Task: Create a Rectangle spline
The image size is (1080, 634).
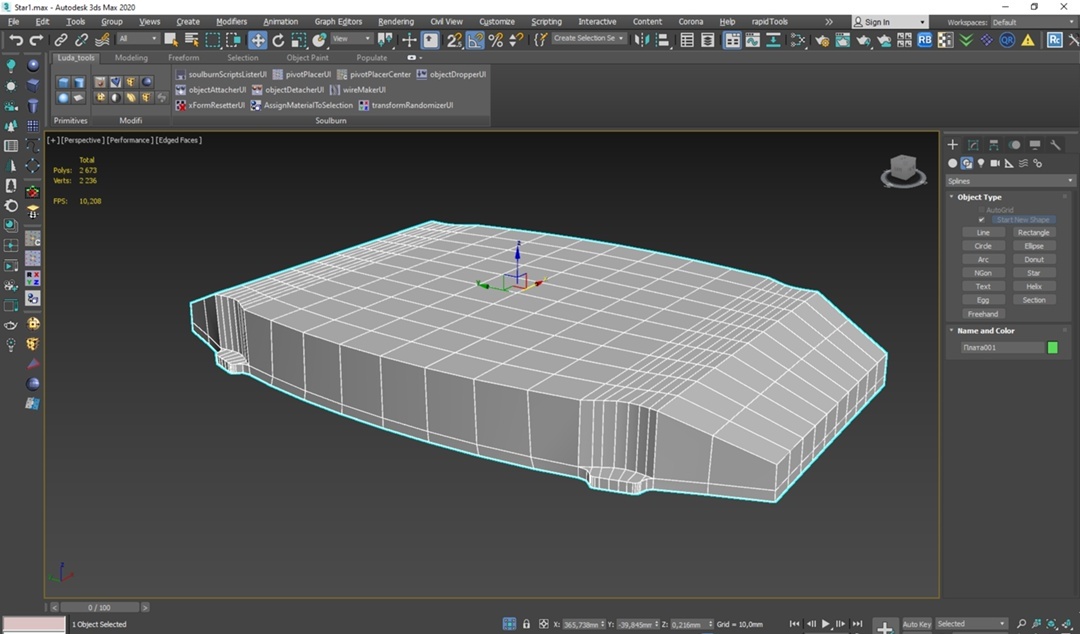Action: pos(1034,233)
